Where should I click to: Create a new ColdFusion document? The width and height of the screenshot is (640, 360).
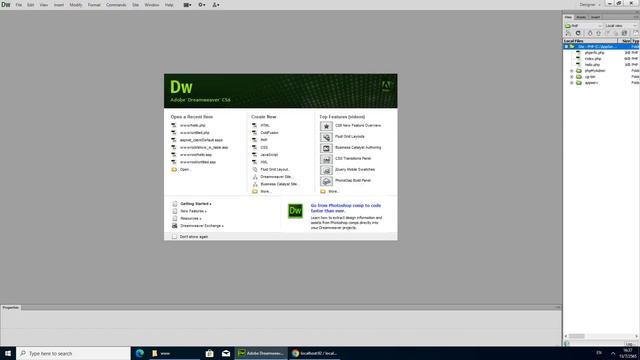(x=269, y=133)
